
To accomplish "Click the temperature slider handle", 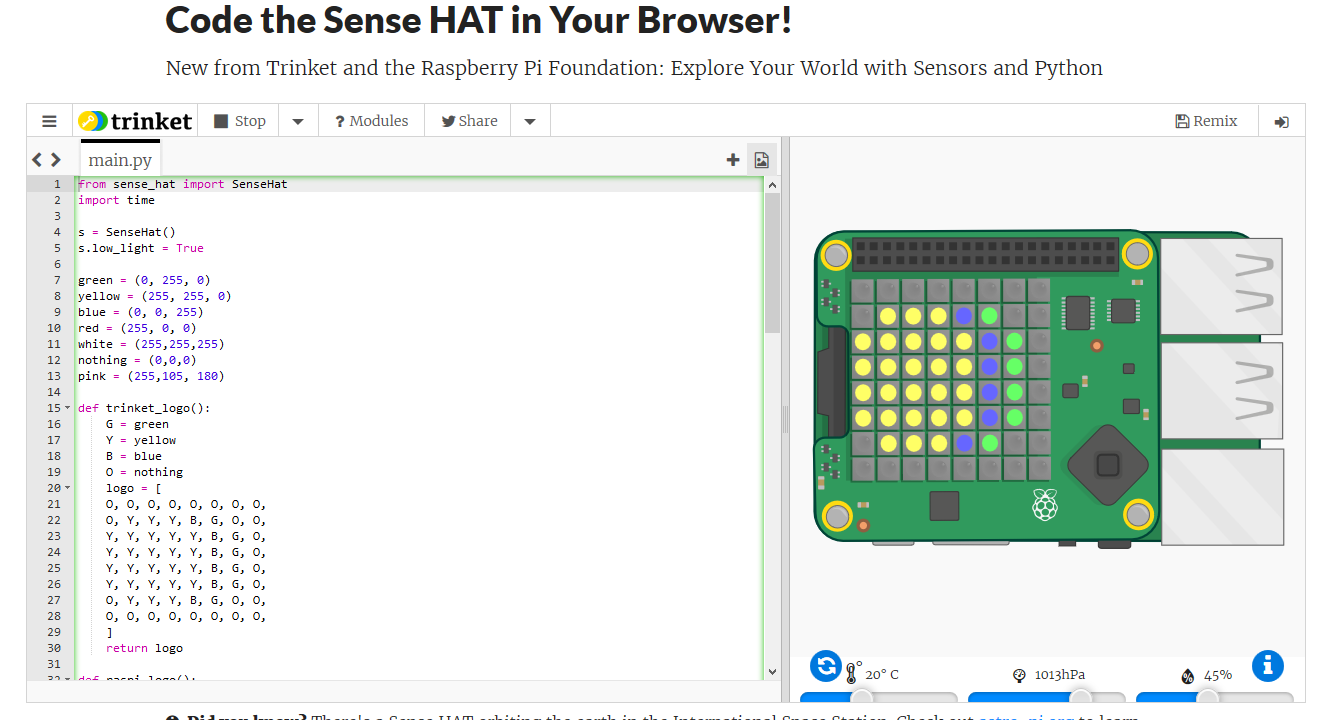I will pos(861,698).
